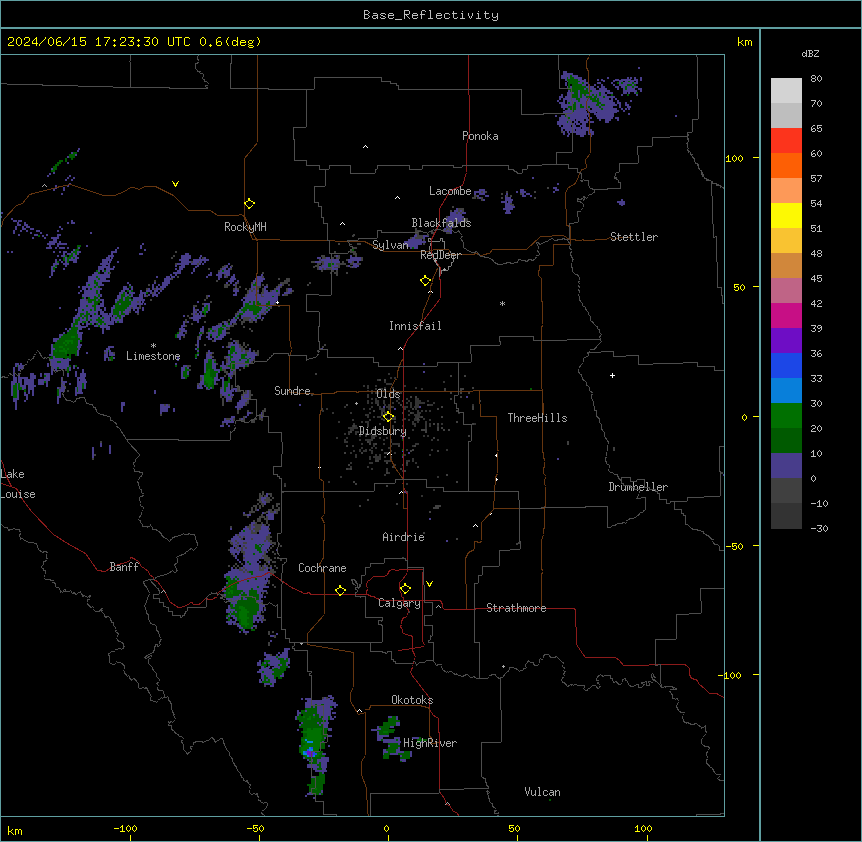The width and height of the screenshot is (862, 842).
Task: Click the Banff label
Action: [x=124, y=567]
